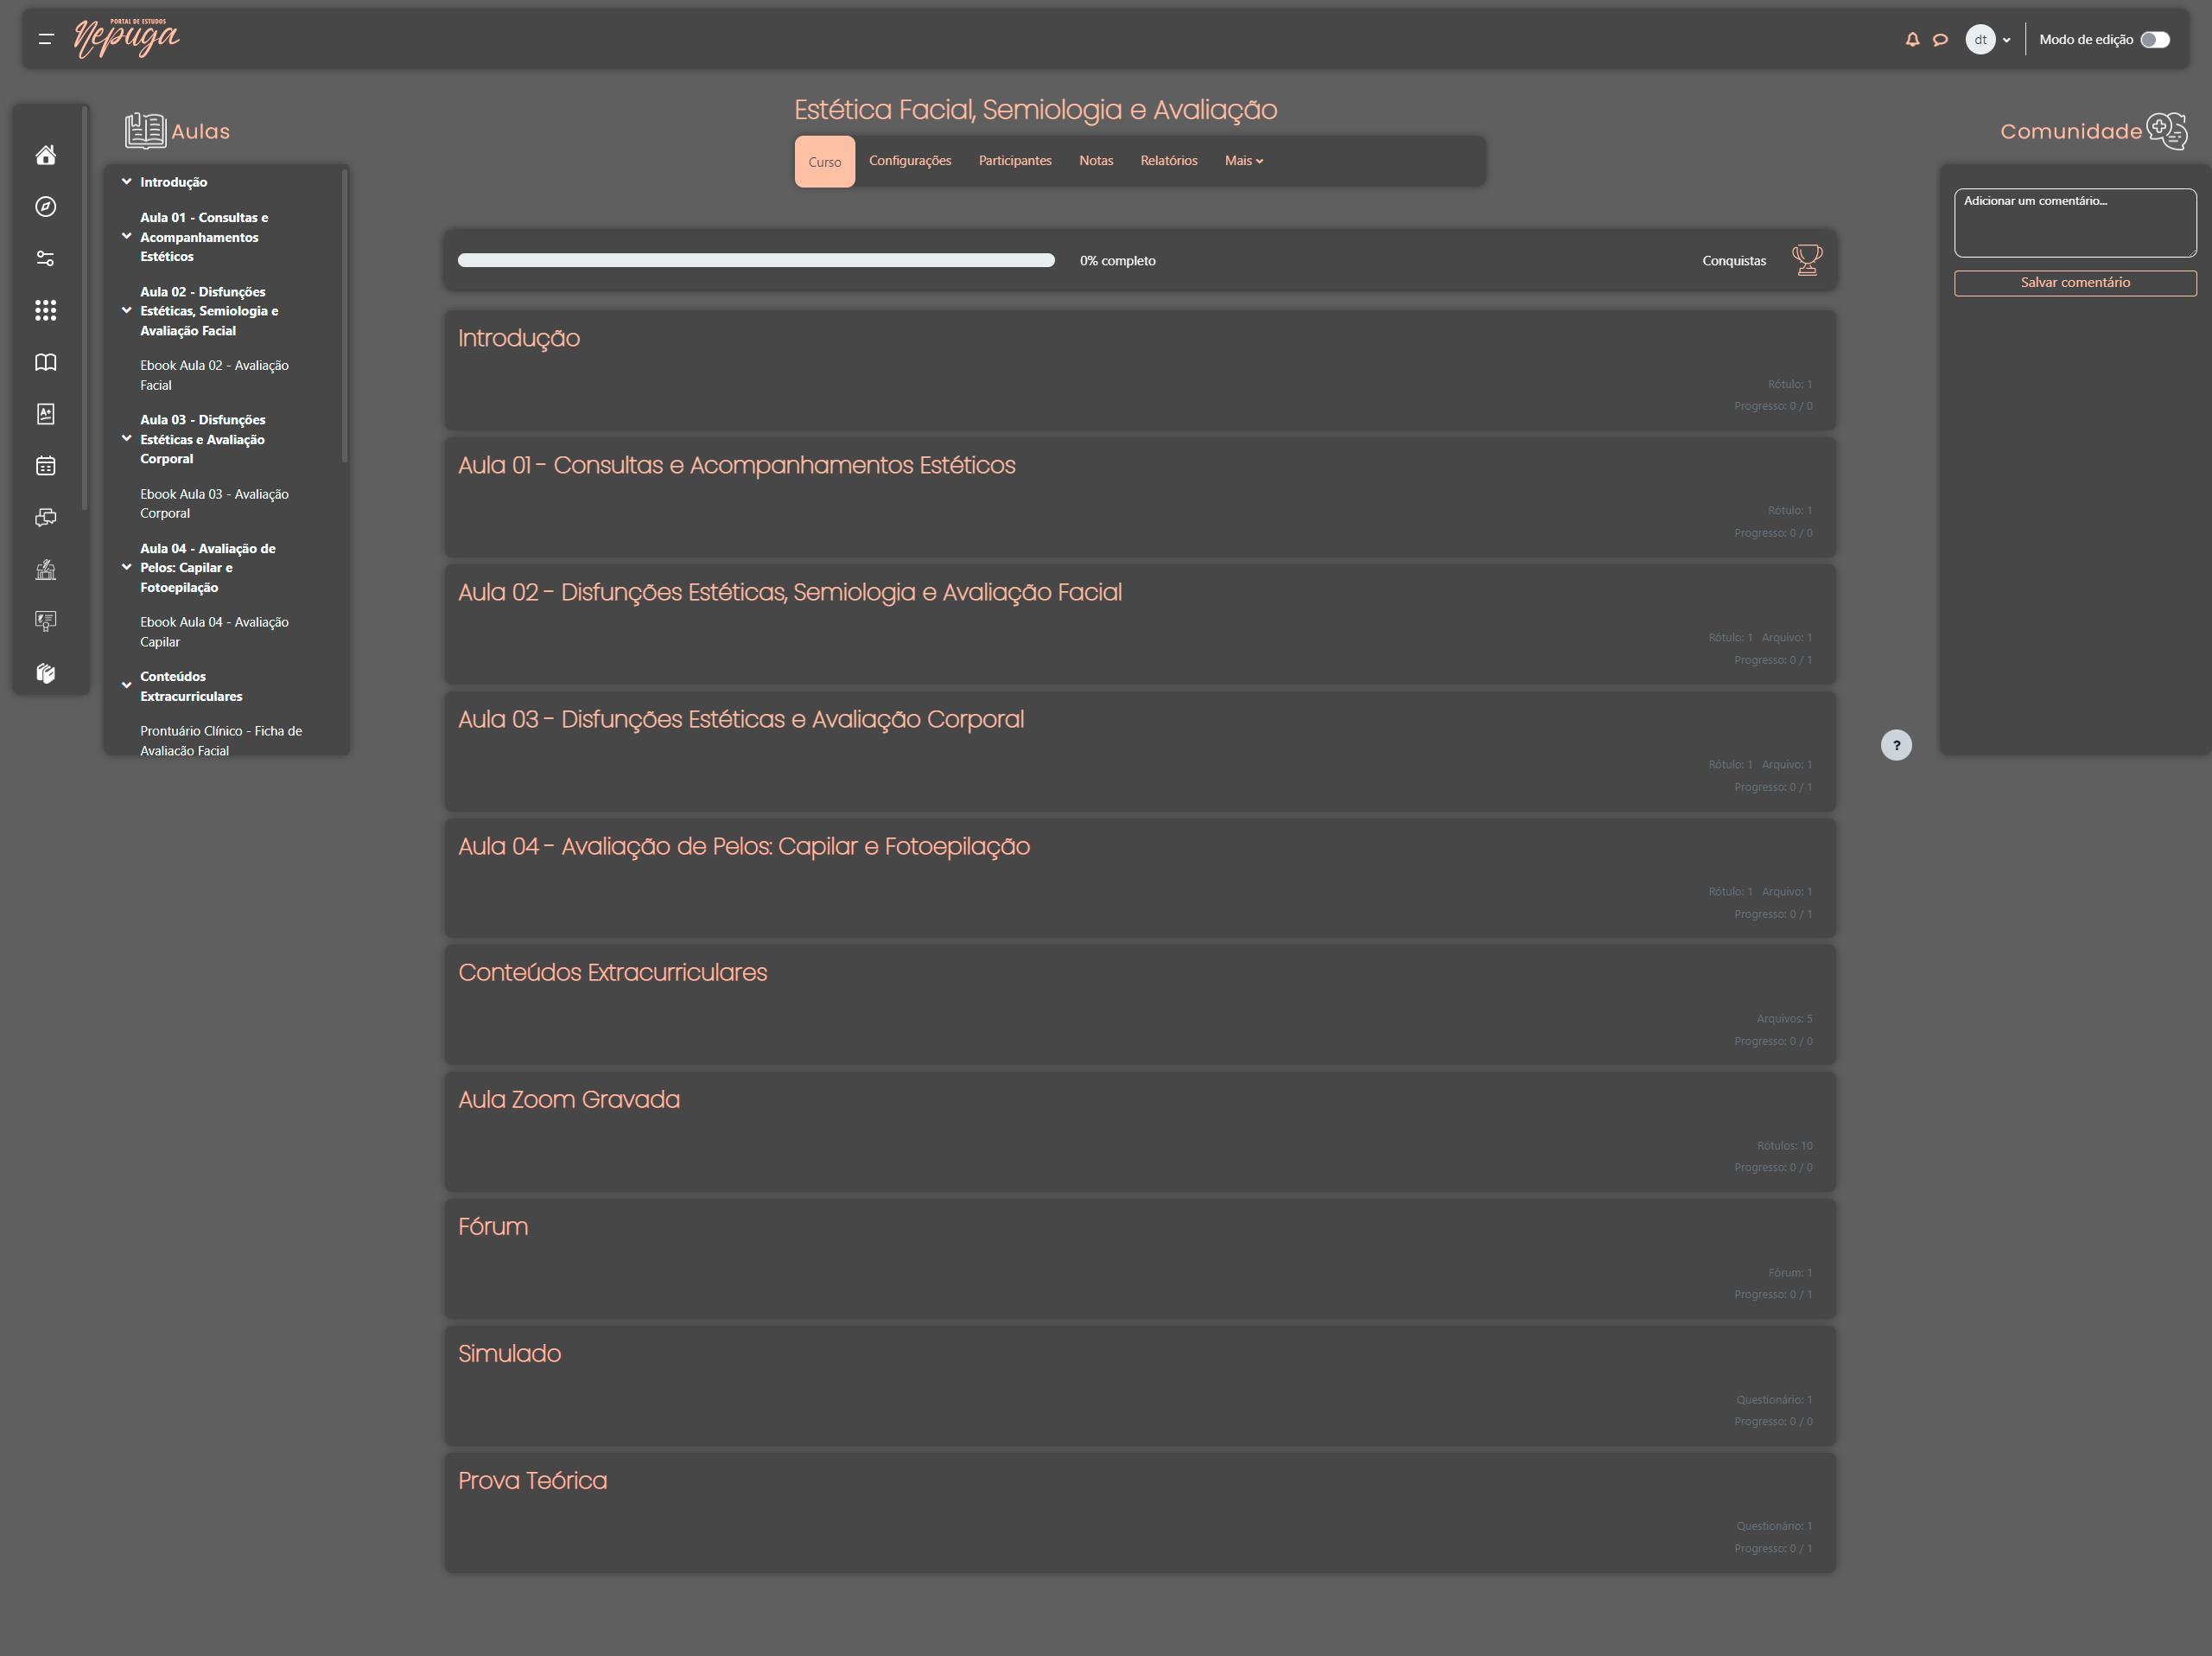2212x1656 pixels.
Task: Click the '0% completo' text
Action: pos(1117,261)
